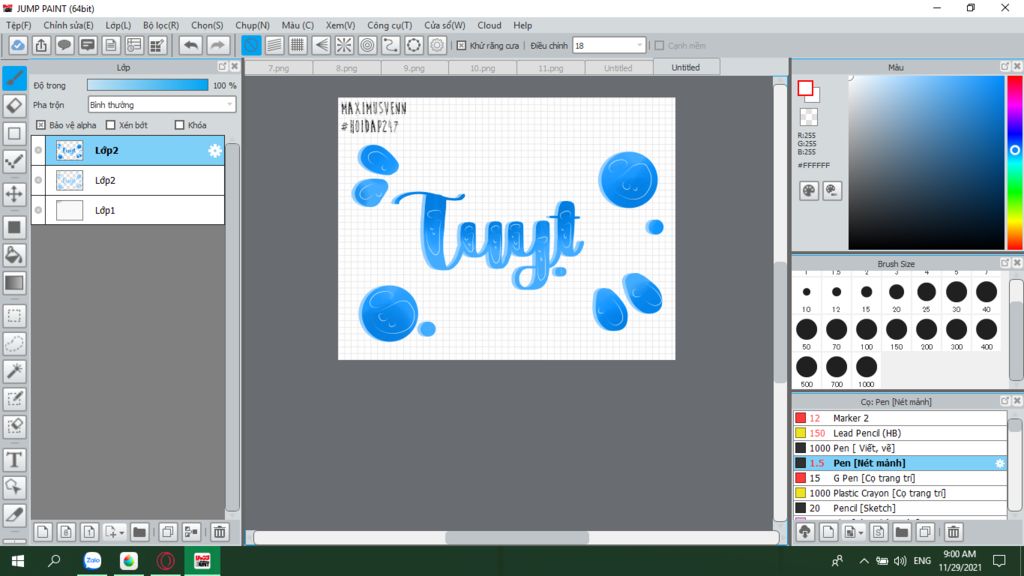Click the canvas horizontal scrollbar
This screenshot has width=1024, height=576.
click(x=516, y=537)
